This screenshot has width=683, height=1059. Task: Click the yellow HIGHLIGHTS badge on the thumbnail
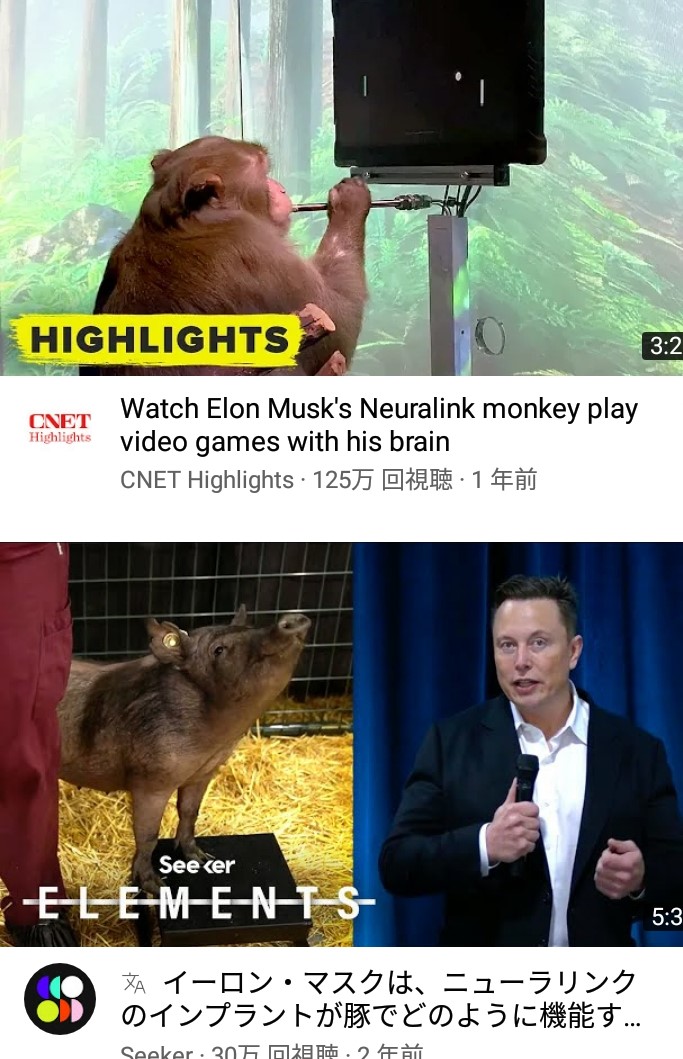click(x=157, y=339)
